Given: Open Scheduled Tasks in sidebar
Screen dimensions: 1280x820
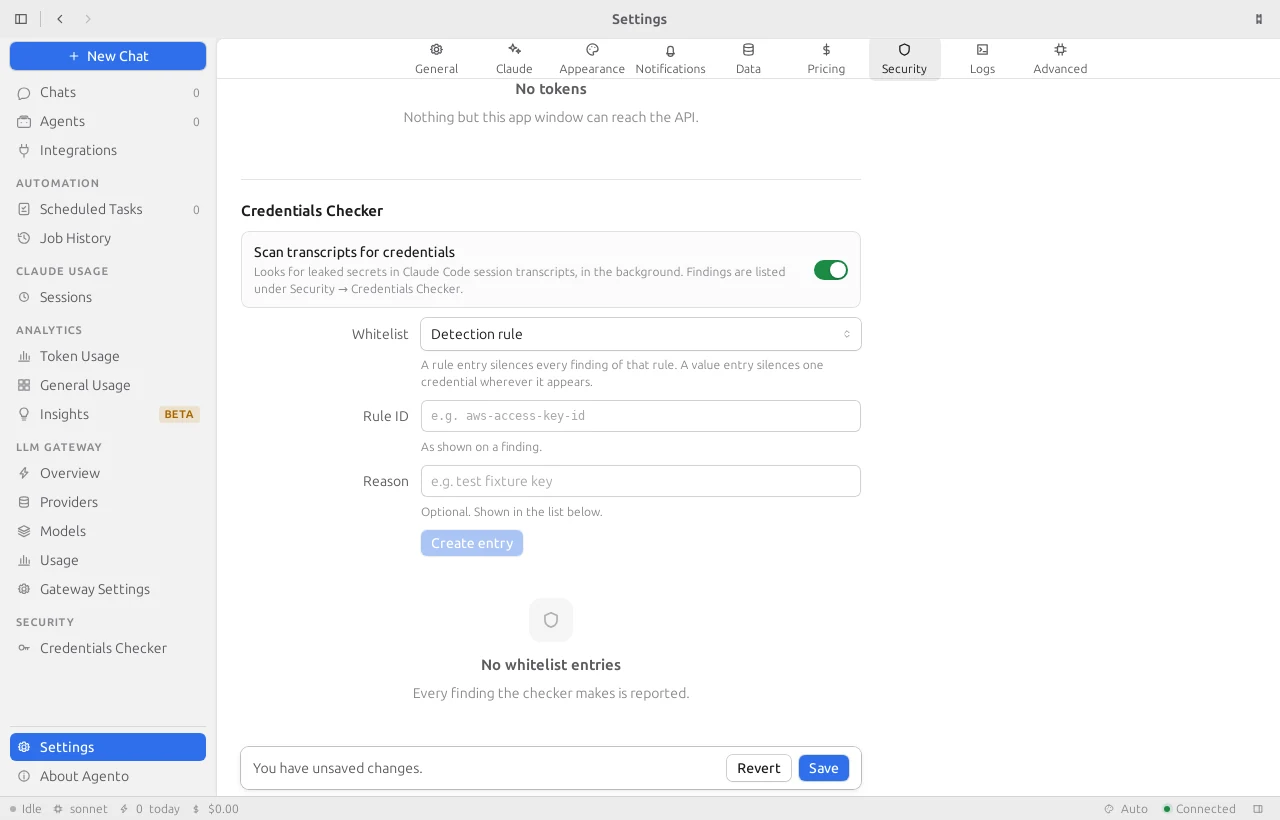Looking at the screenshot, I should click(x=108, y=209).
